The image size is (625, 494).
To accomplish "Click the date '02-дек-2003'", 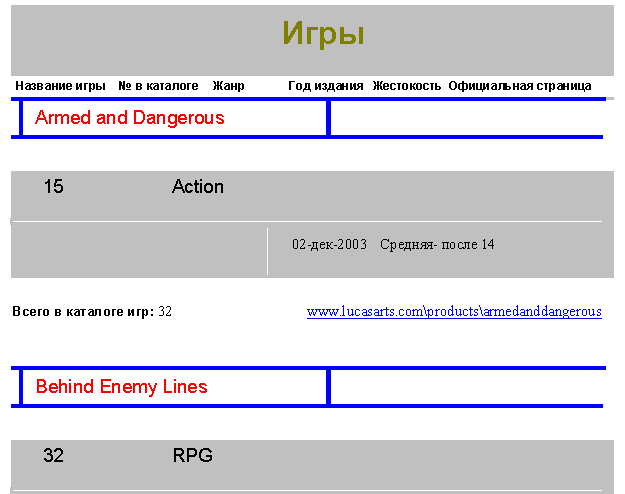I will point(329,244).
